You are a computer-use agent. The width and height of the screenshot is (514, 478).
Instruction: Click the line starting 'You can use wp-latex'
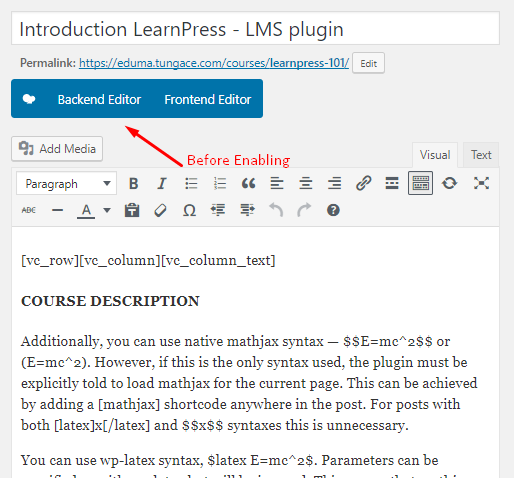pyautogui.click(x=229, y=460)
